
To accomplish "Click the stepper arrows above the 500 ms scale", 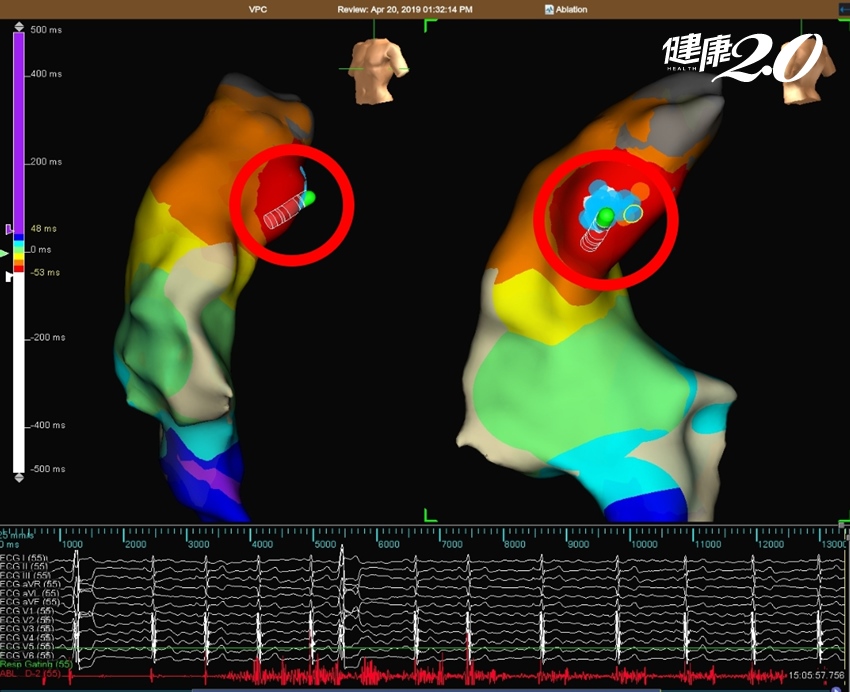I will pos(18,24).
